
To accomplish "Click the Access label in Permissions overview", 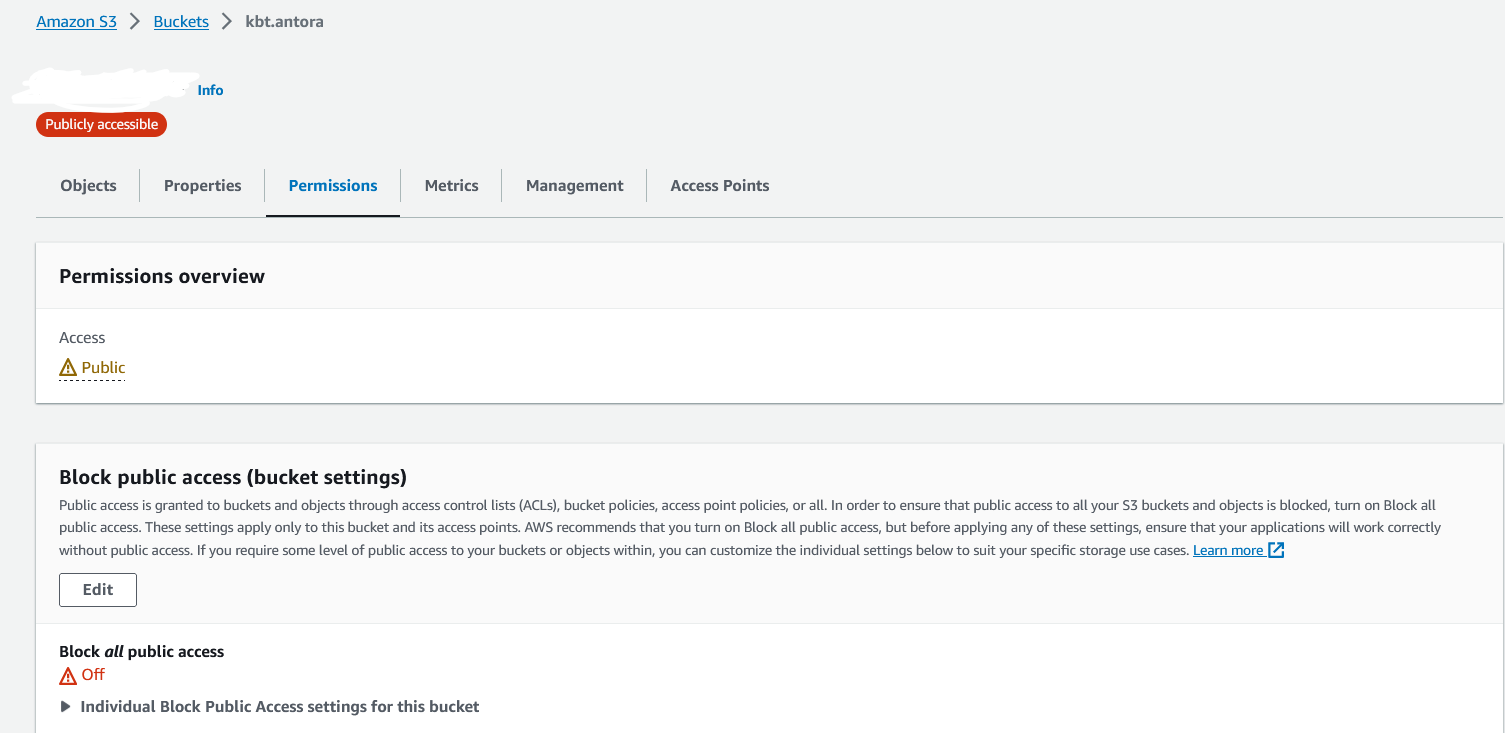I will 82,338.
